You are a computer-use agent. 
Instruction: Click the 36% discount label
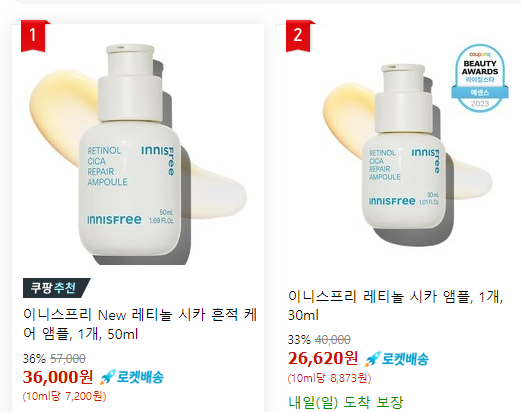(x=34, y=359)
